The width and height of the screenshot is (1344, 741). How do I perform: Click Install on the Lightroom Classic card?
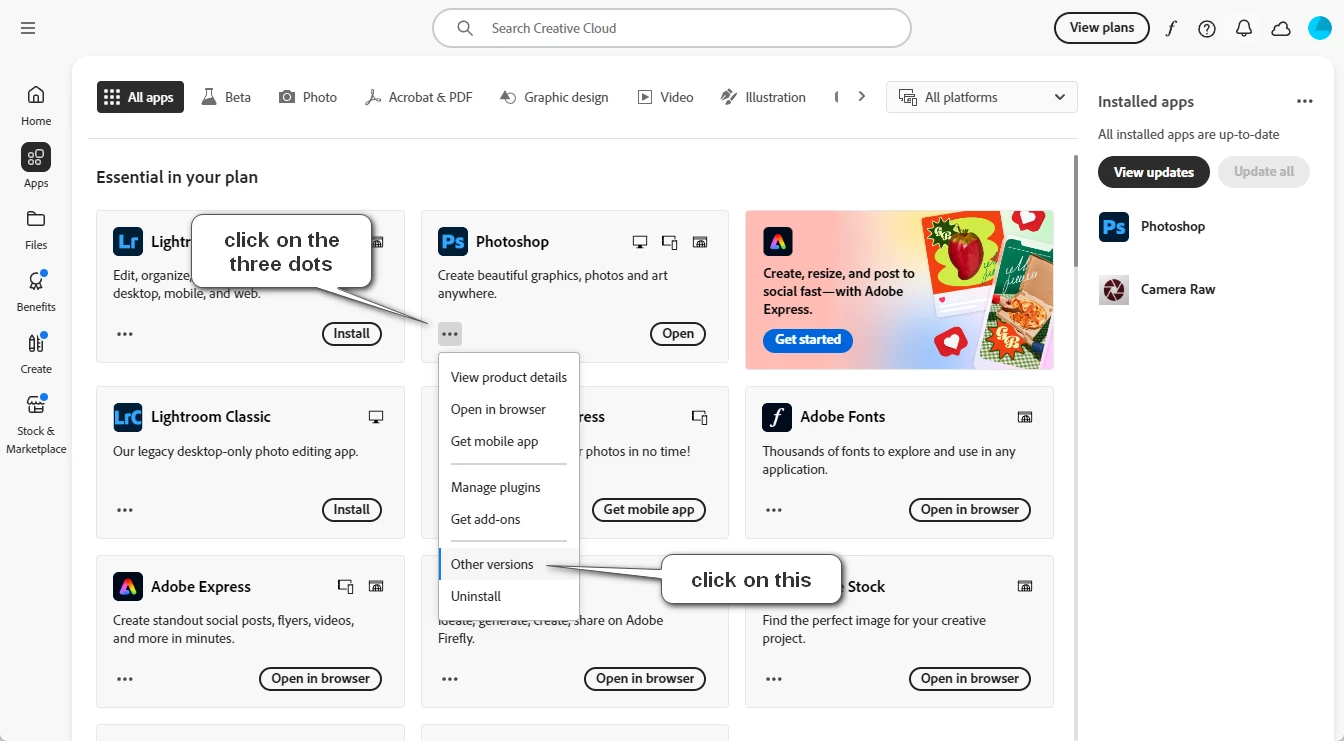(x=352, y=510)
